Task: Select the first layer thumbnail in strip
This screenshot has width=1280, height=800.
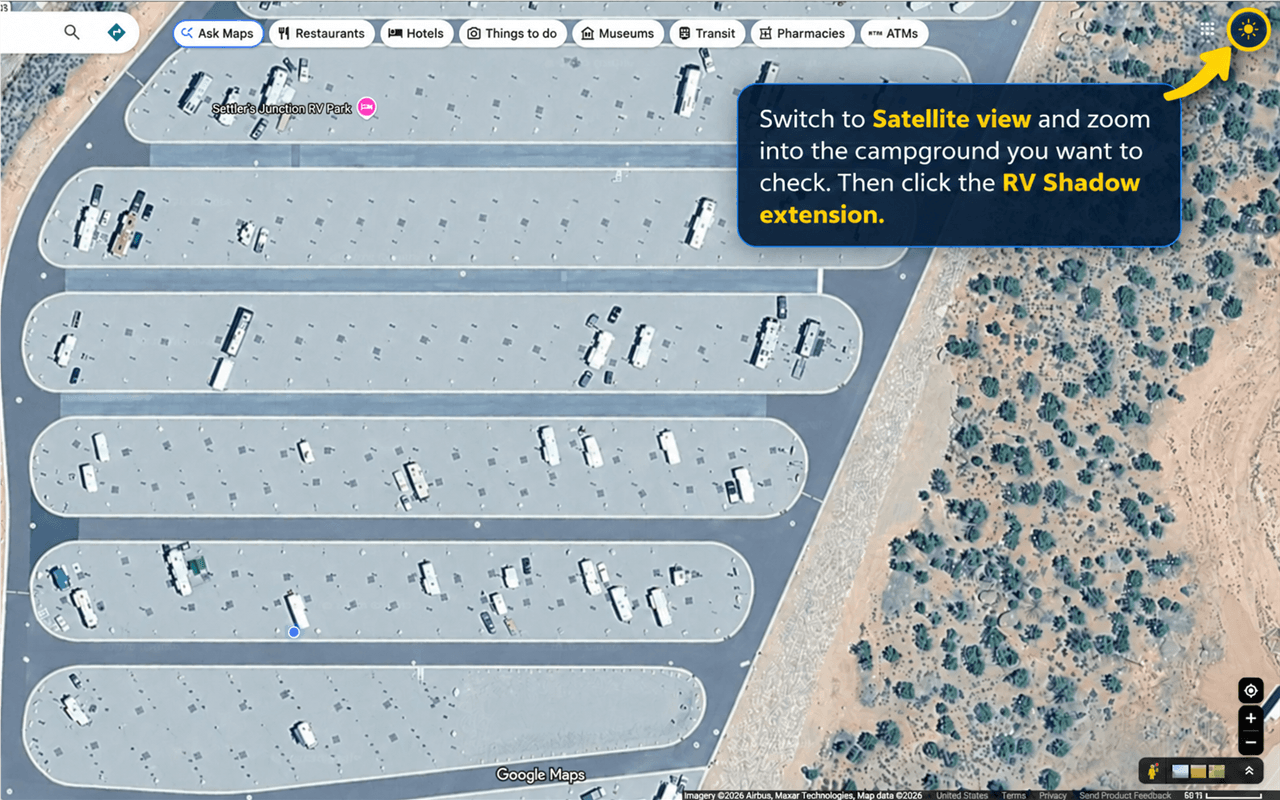Action: click(1181, 771)
